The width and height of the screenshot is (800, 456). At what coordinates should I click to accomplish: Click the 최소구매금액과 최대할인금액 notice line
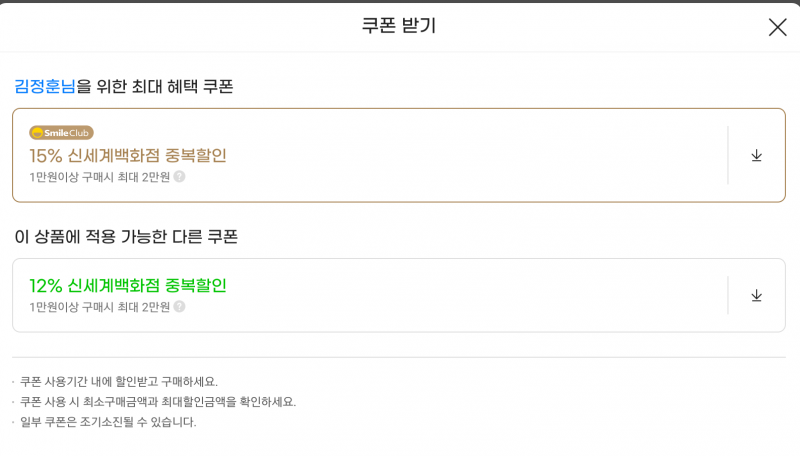158,402
